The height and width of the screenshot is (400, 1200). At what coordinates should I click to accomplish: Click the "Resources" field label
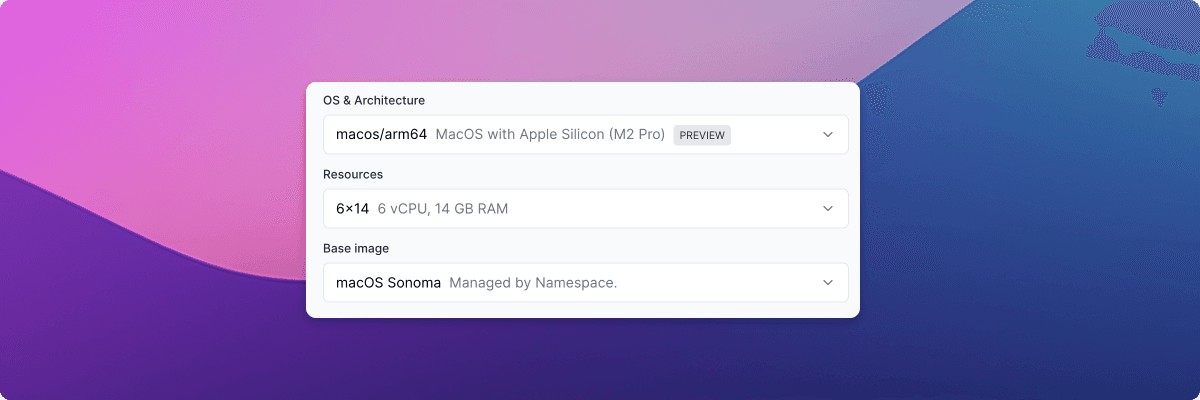(x=353, y=175)
